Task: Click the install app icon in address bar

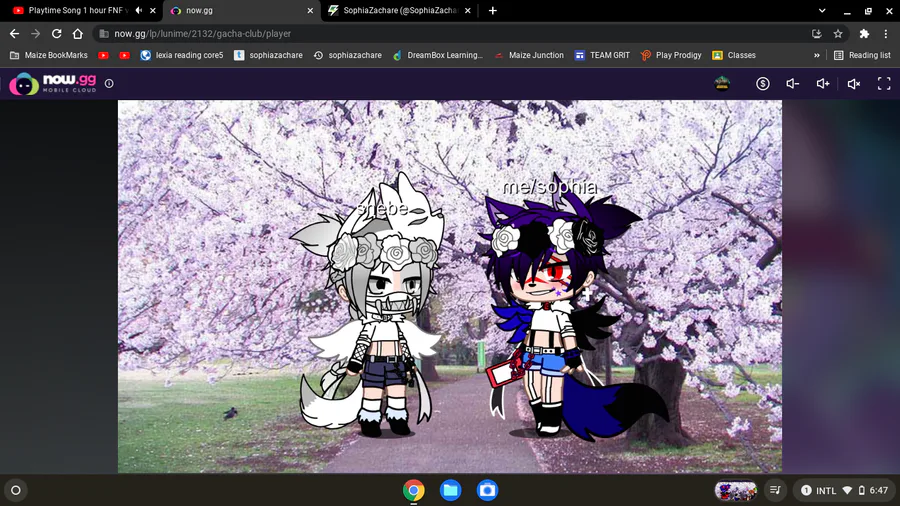Action: [816, 34]
